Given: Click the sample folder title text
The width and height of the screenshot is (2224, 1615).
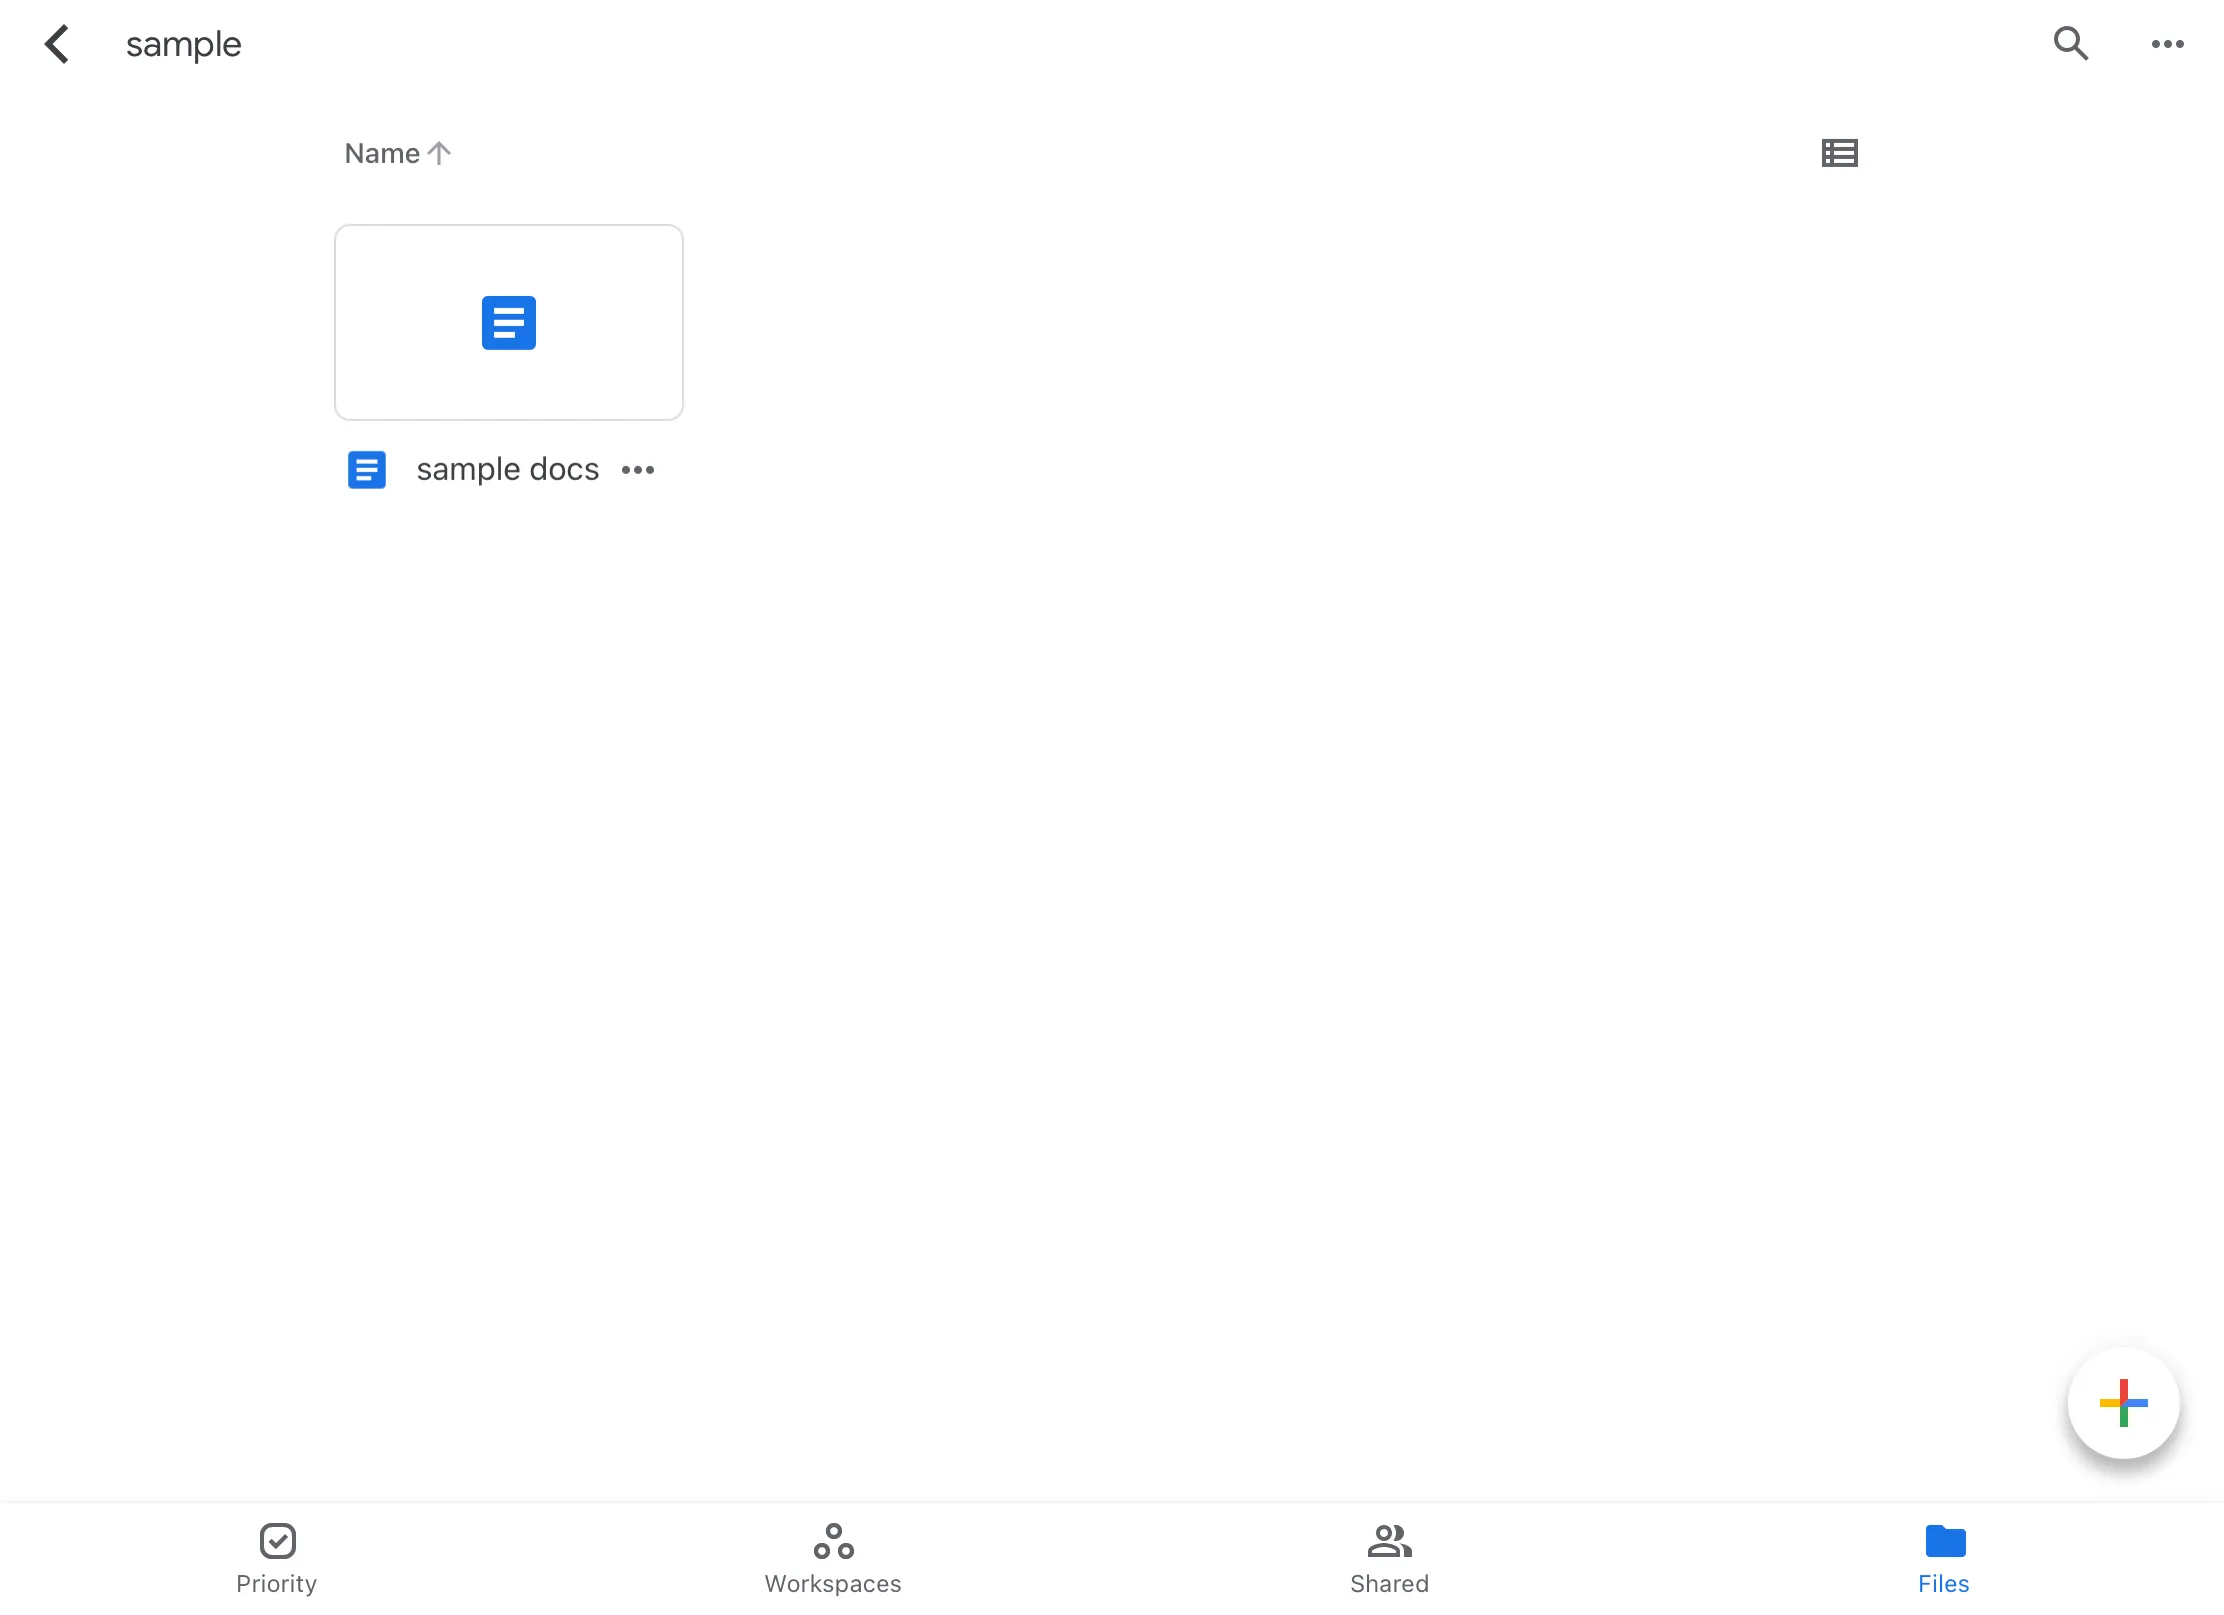Looking at the screenshot, I should (x=183, y=44).
